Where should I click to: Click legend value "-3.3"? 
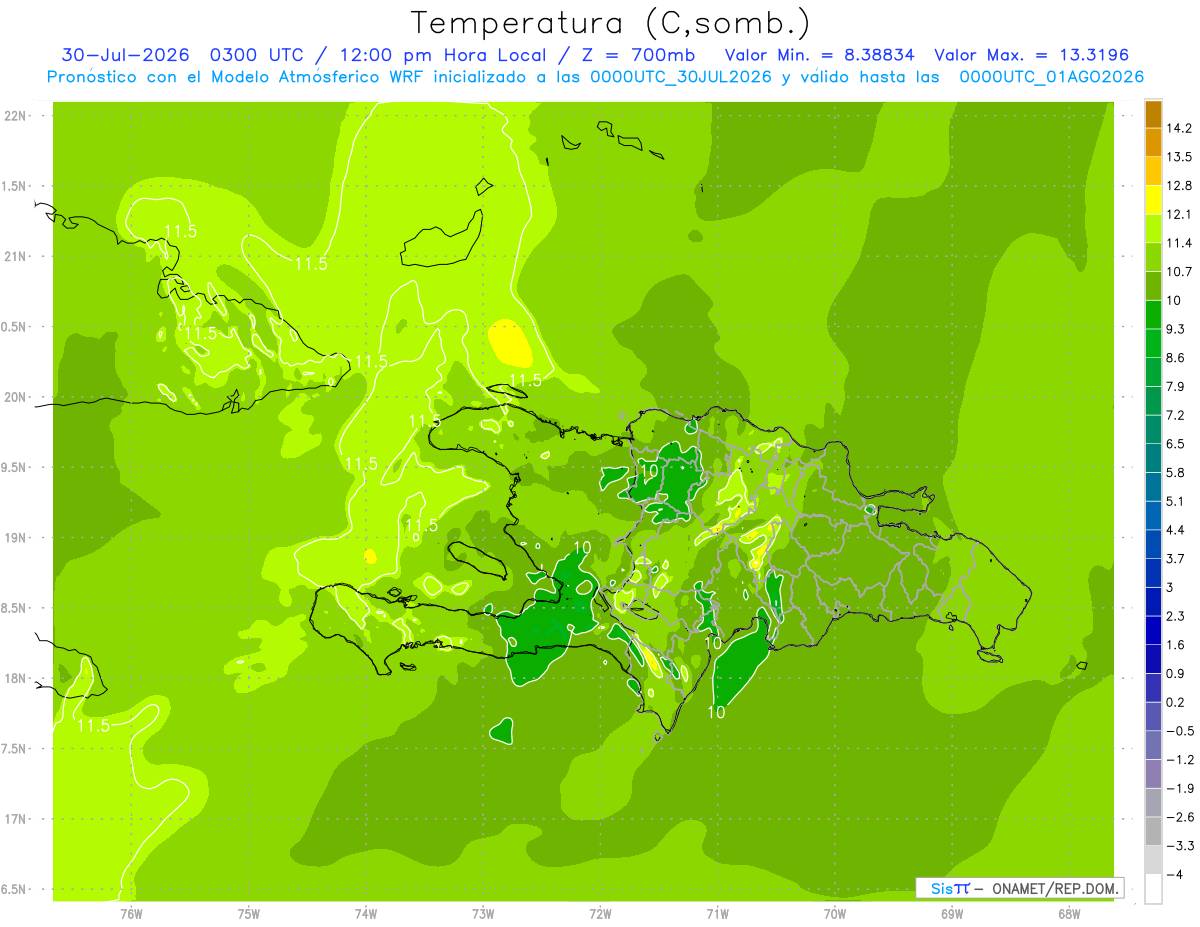(x=1180, y=846)
